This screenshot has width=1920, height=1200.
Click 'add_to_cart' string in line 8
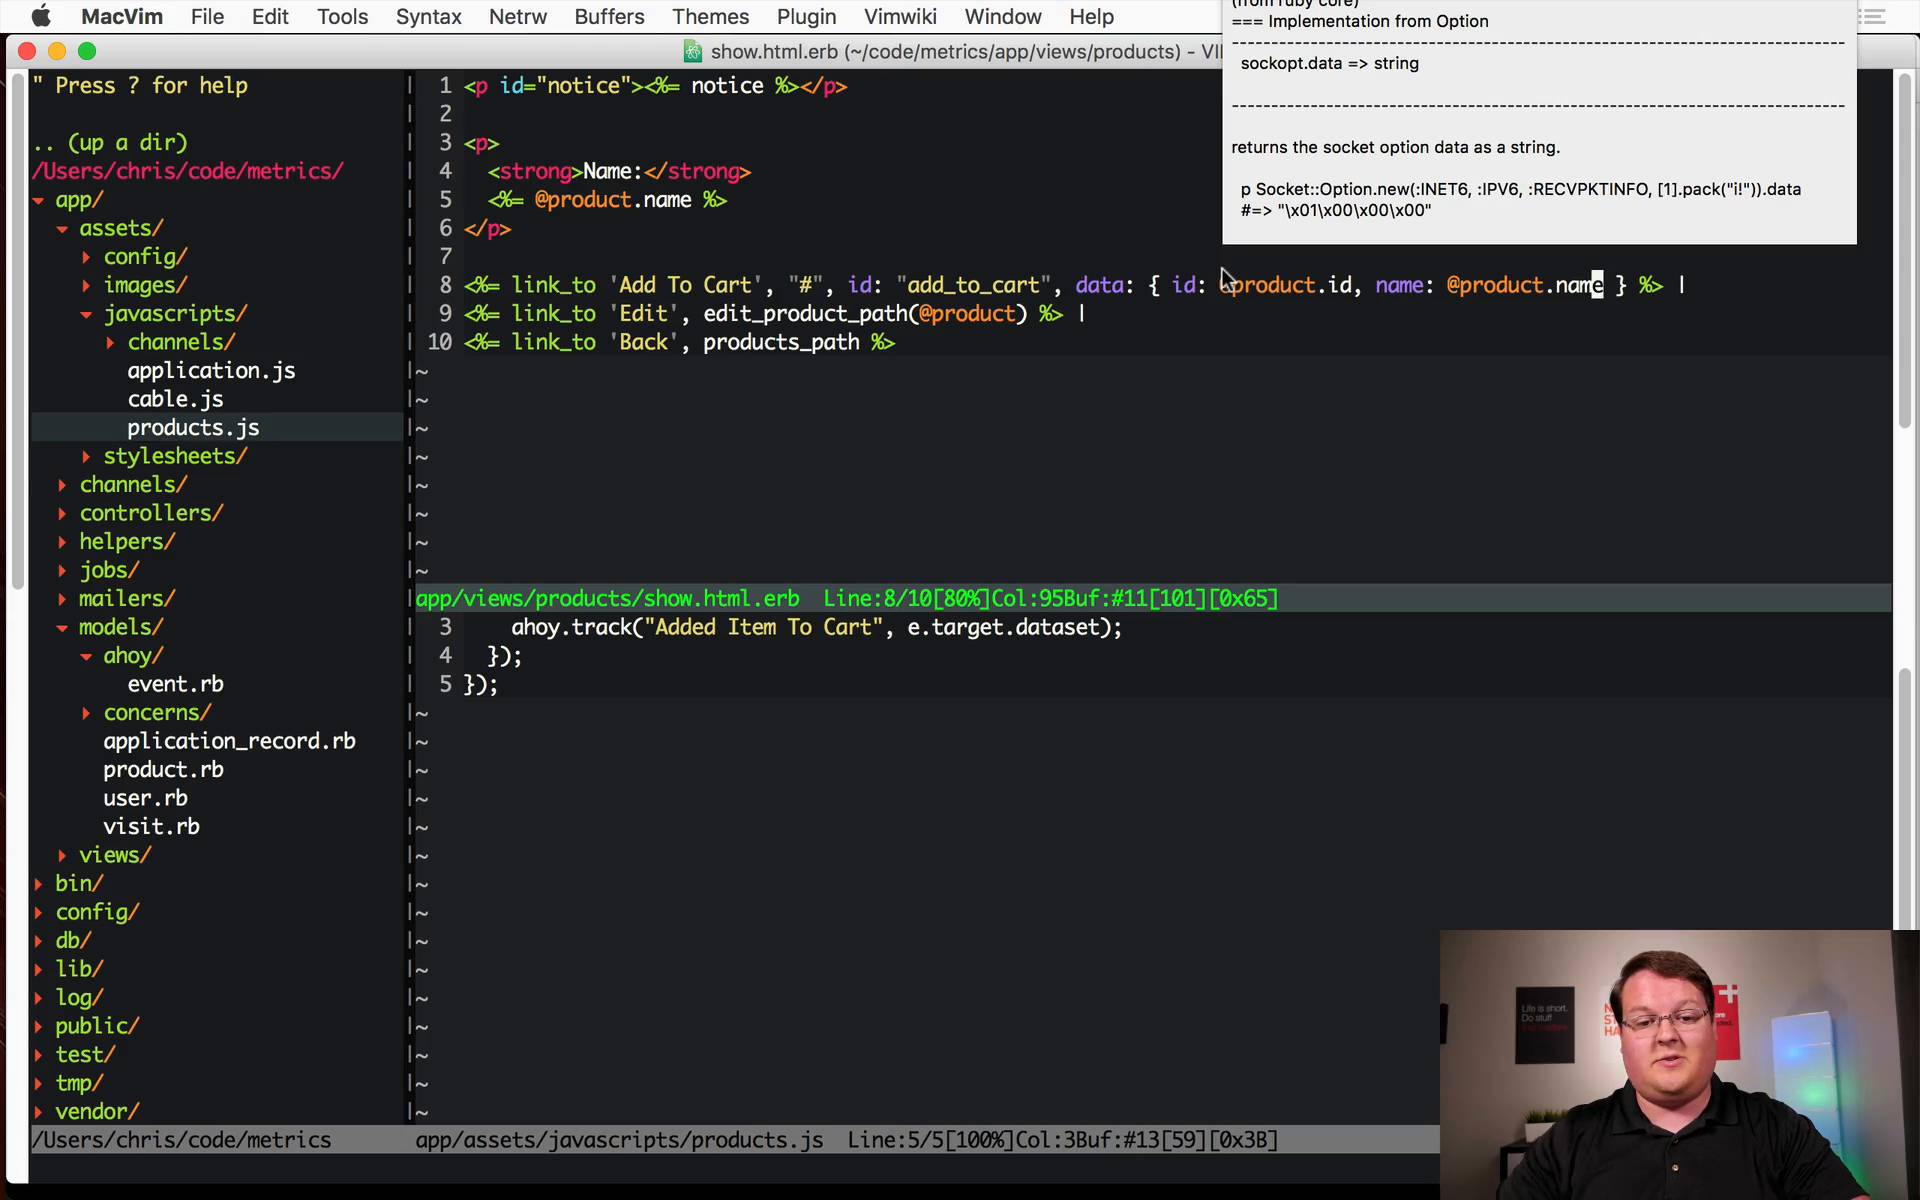pos(975,285)
